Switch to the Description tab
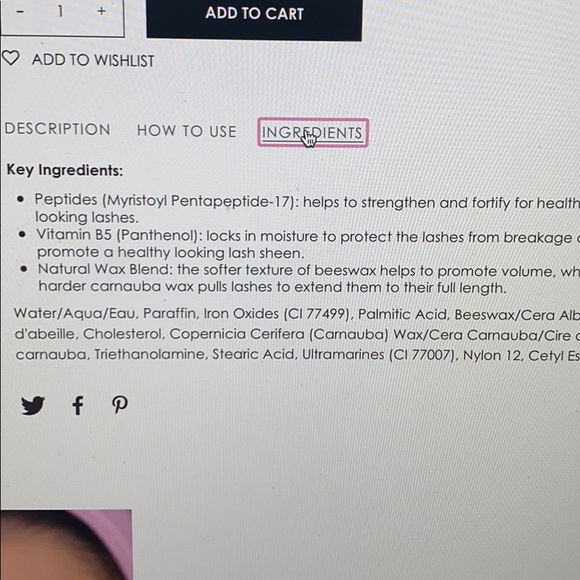This screenshot has width=580, height=580. tap(58, 129)
